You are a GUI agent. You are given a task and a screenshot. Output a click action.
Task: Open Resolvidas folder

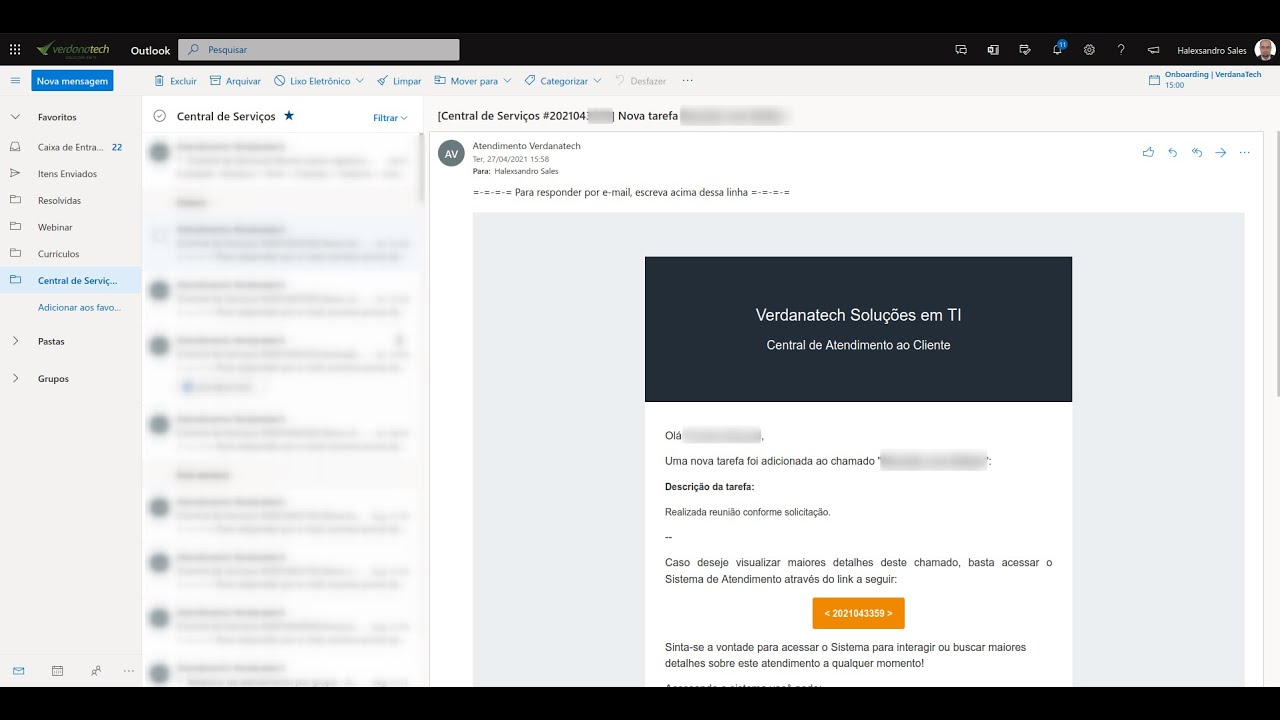click(71, 200)
